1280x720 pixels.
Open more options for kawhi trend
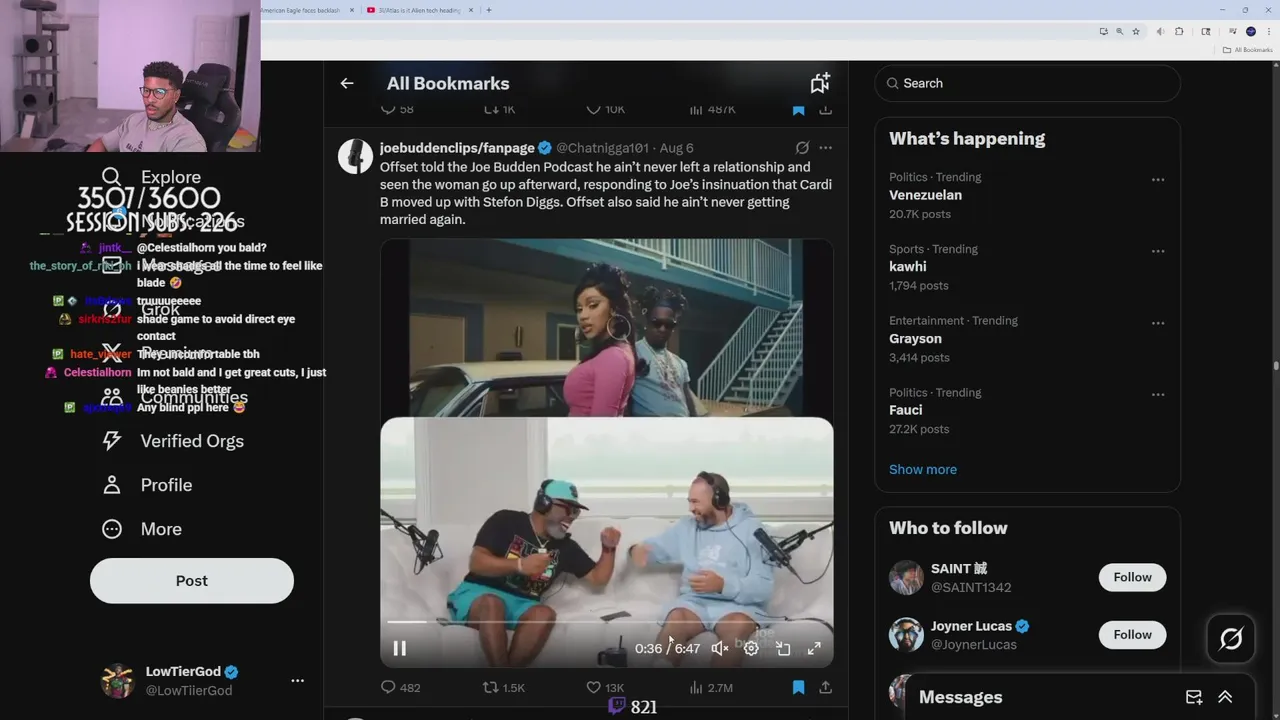(x=1157, y=251)
